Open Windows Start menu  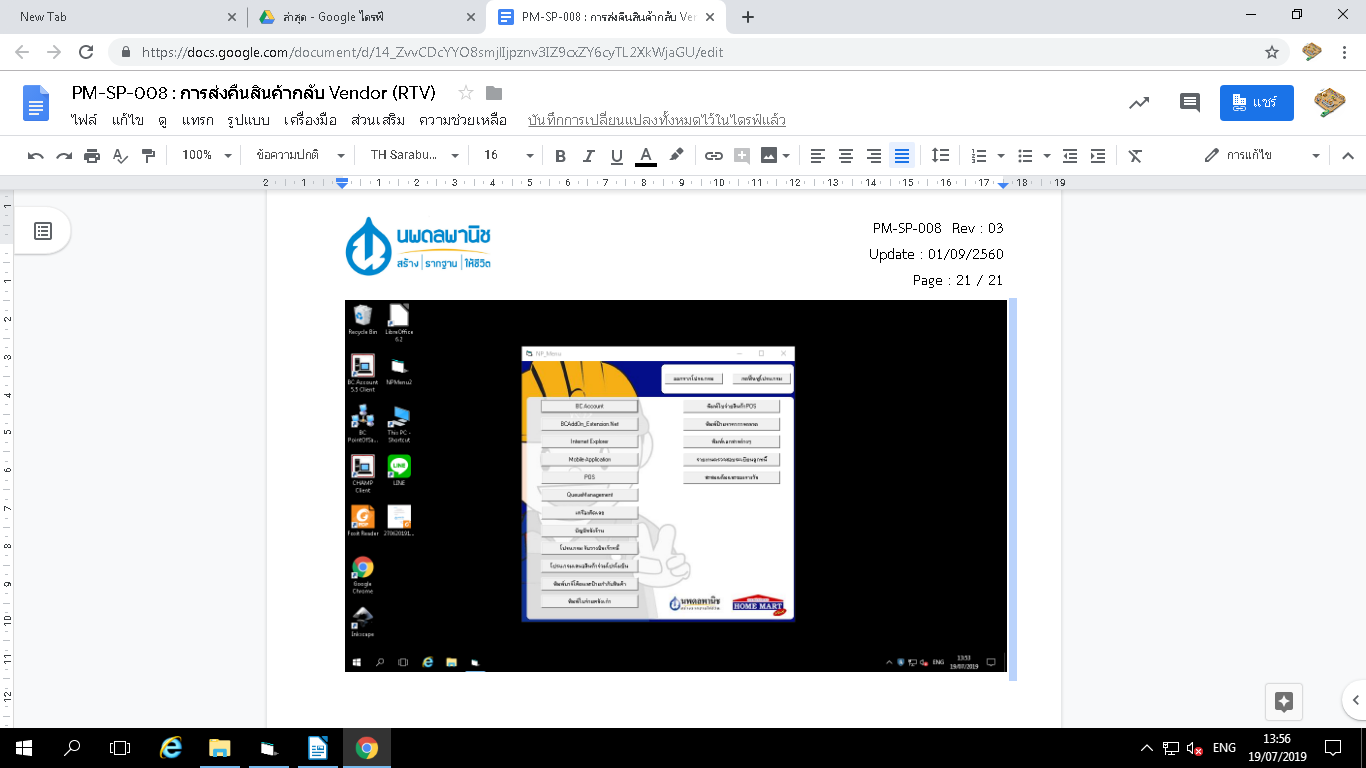point(24,748)
